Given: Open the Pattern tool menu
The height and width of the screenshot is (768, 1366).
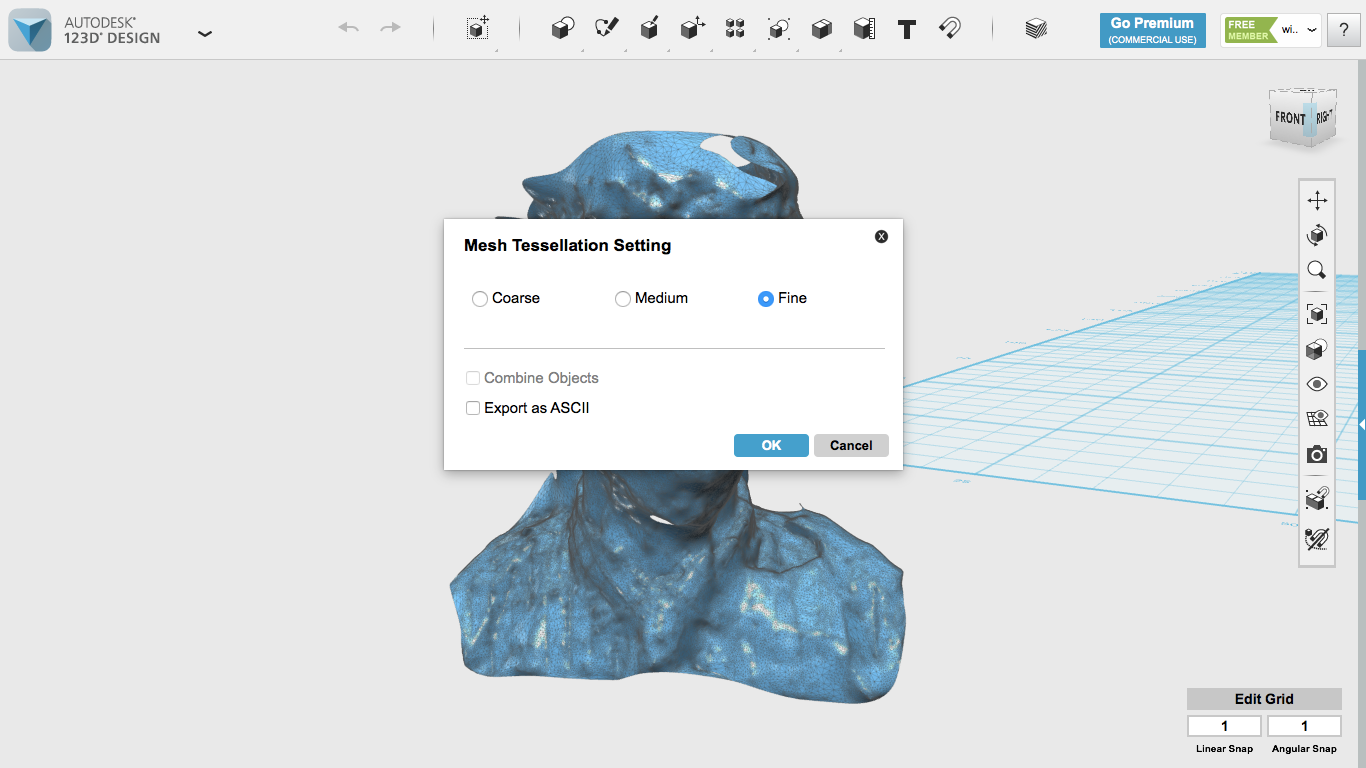Looking at the screenshot, I should (735, 28).
